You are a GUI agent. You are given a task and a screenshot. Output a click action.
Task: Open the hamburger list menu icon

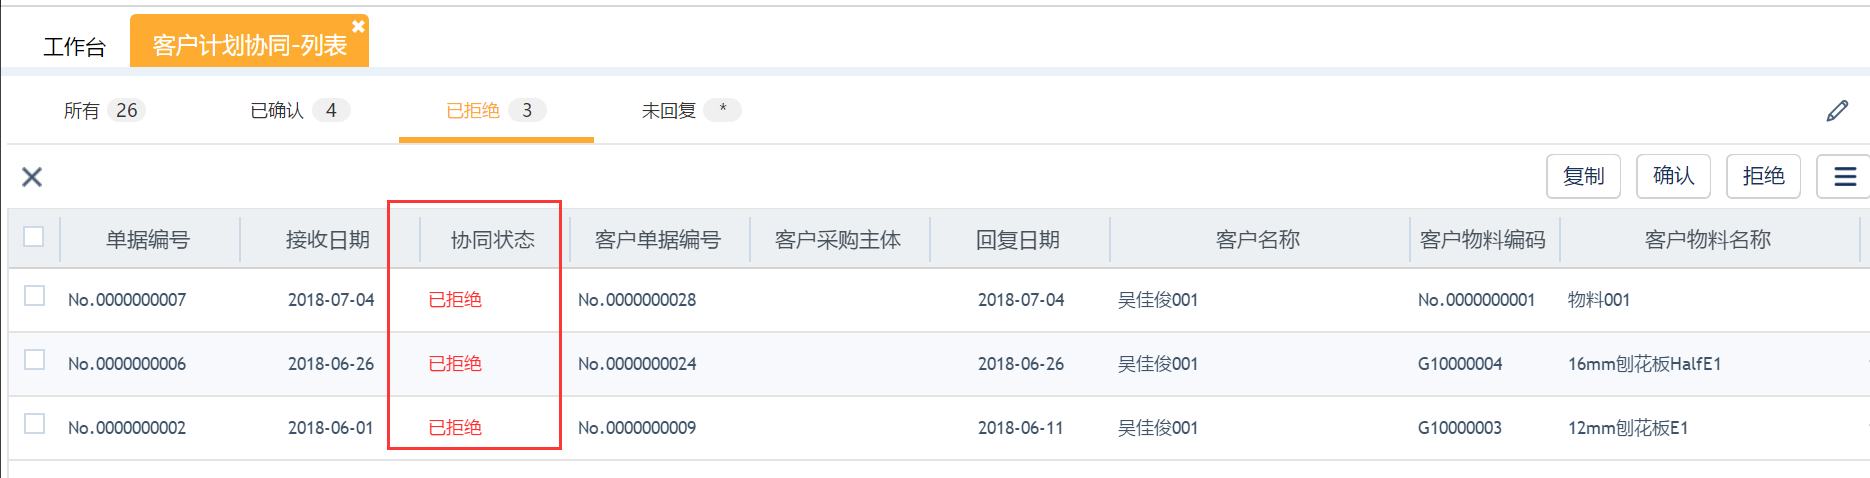click(x=1844, y=176)
